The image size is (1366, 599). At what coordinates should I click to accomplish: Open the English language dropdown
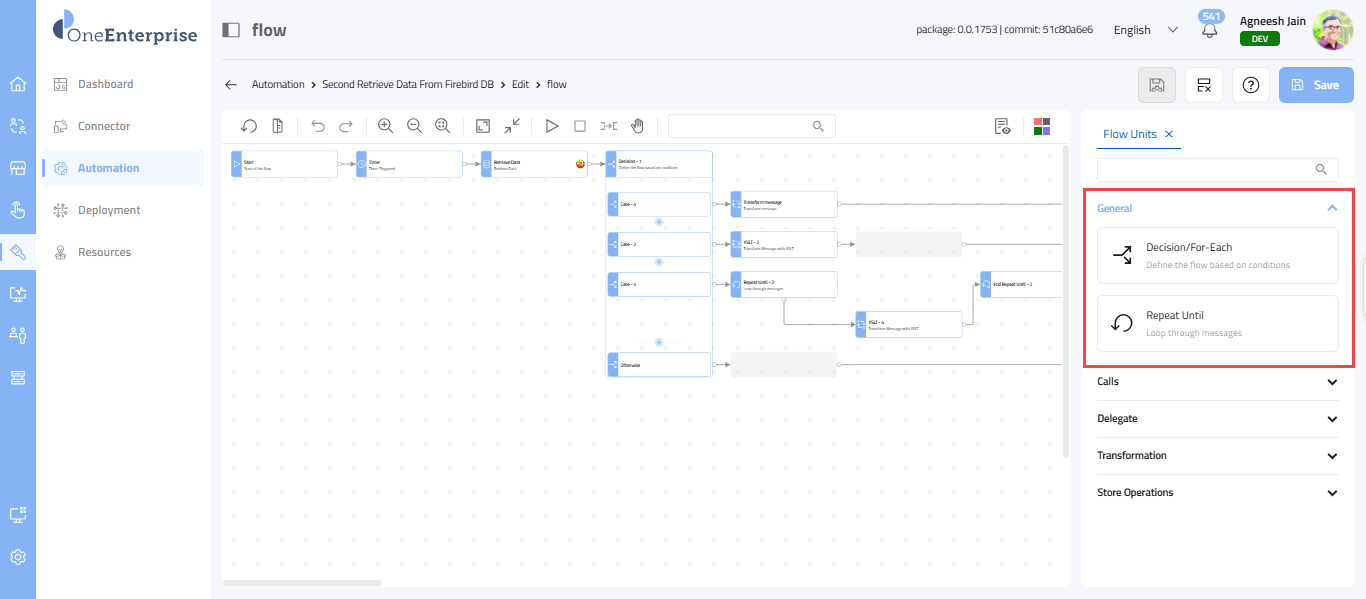click(1146, 30)
